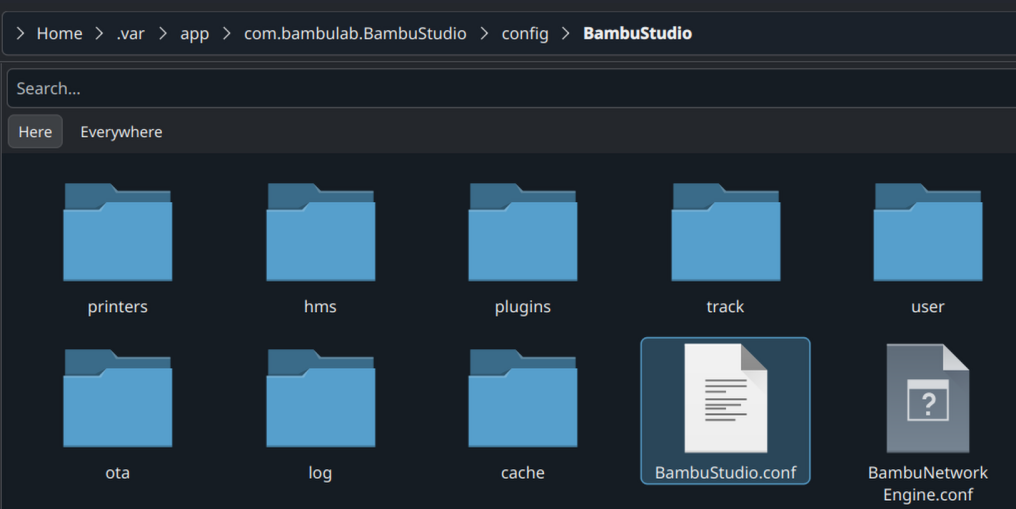Select the BambuNetworkEngine.conf file icon
This screenshot has width=1016, height=509.
click(928, 398)
